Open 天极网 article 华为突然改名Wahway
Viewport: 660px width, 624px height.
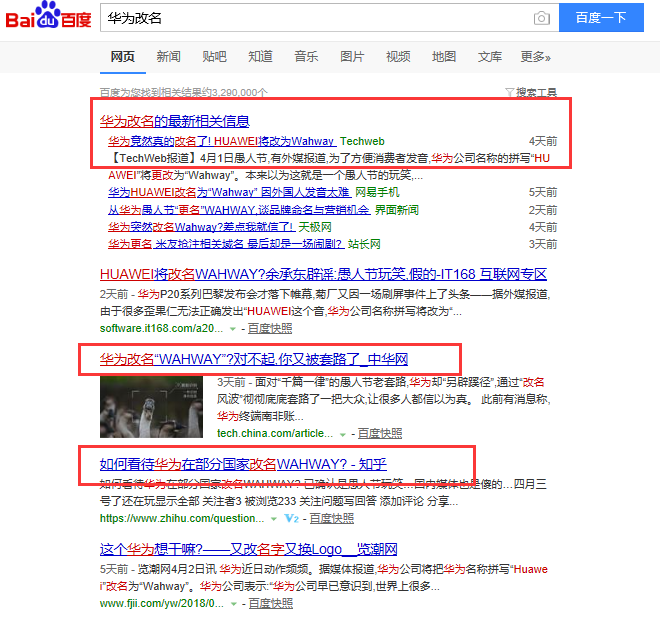[x=202, y=227]
